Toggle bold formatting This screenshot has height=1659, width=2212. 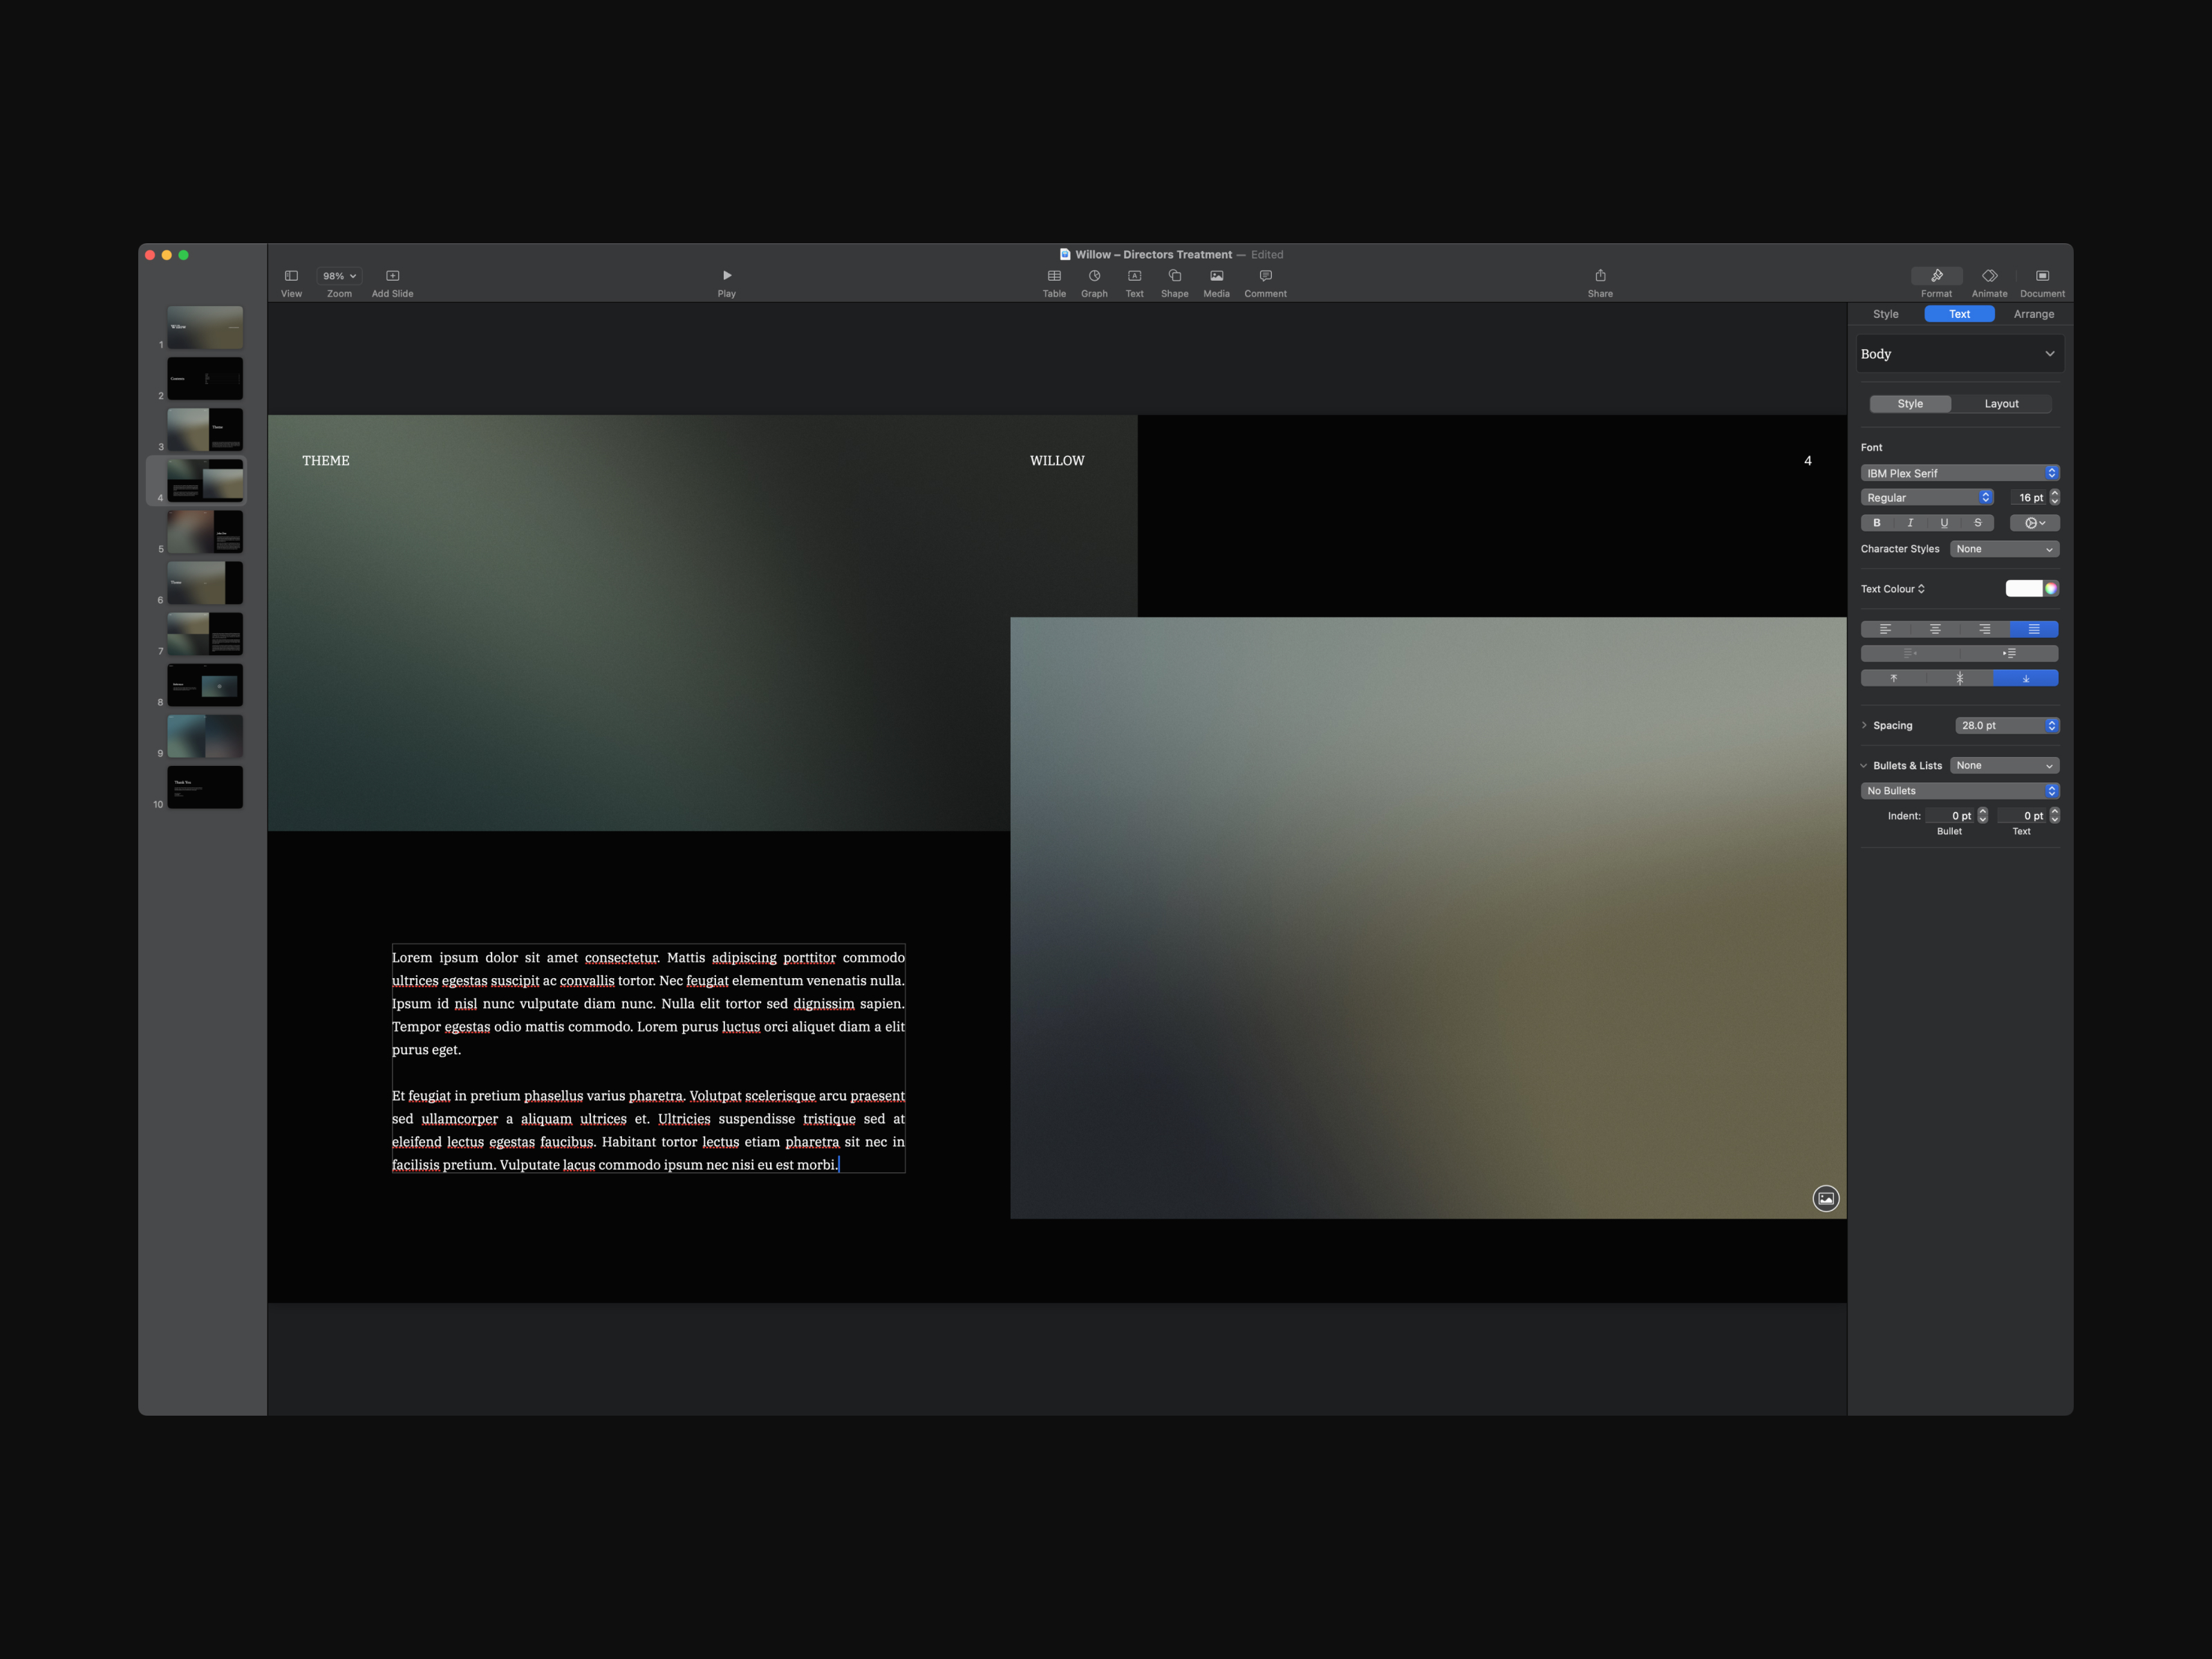(x=1877, y=523)
